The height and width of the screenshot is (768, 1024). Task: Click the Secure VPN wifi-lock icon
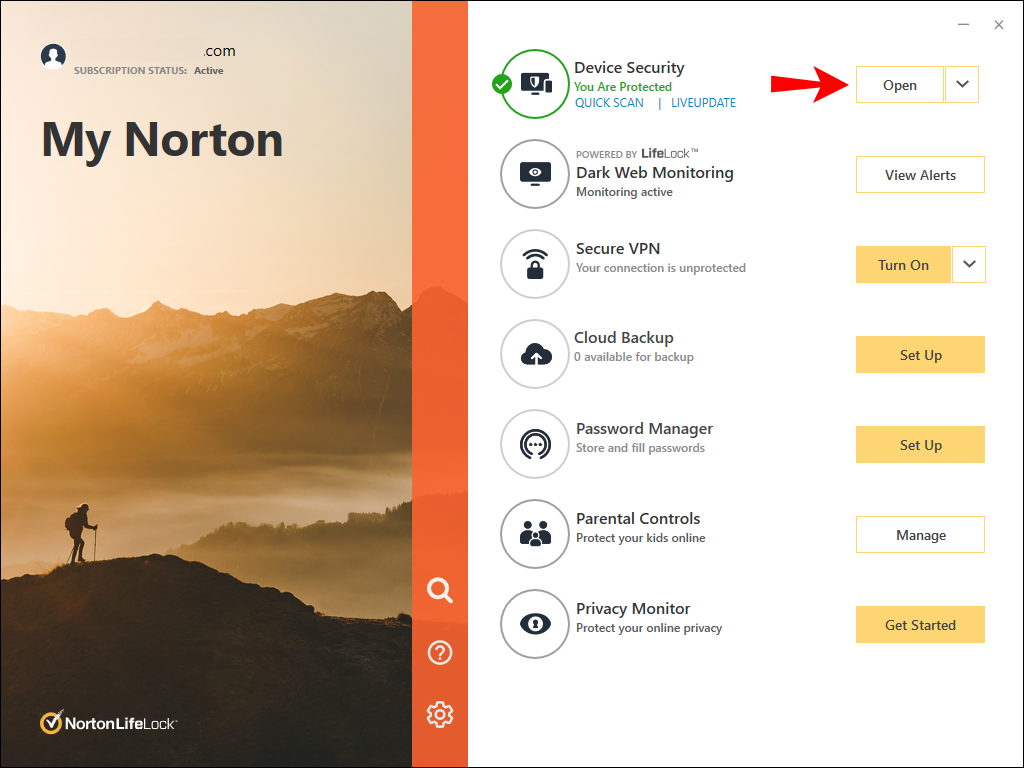point(535,264)
